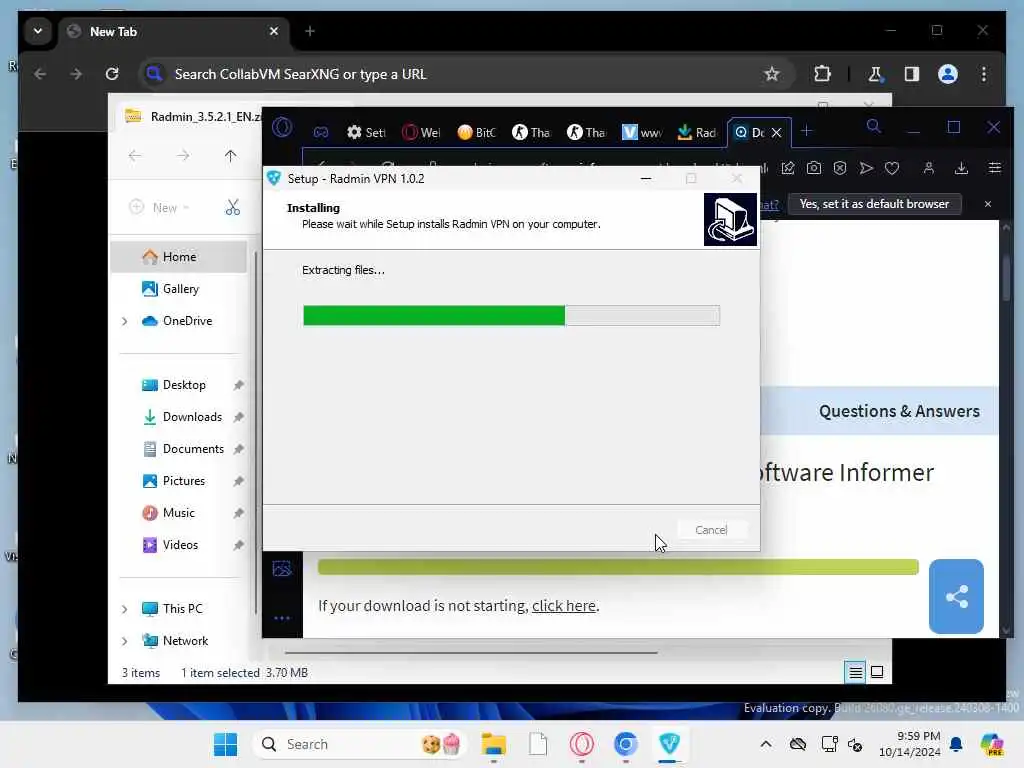1024x768 pixels.
Task: Open the Opera sidebar three-dots menu
Action: click(282, 618)
